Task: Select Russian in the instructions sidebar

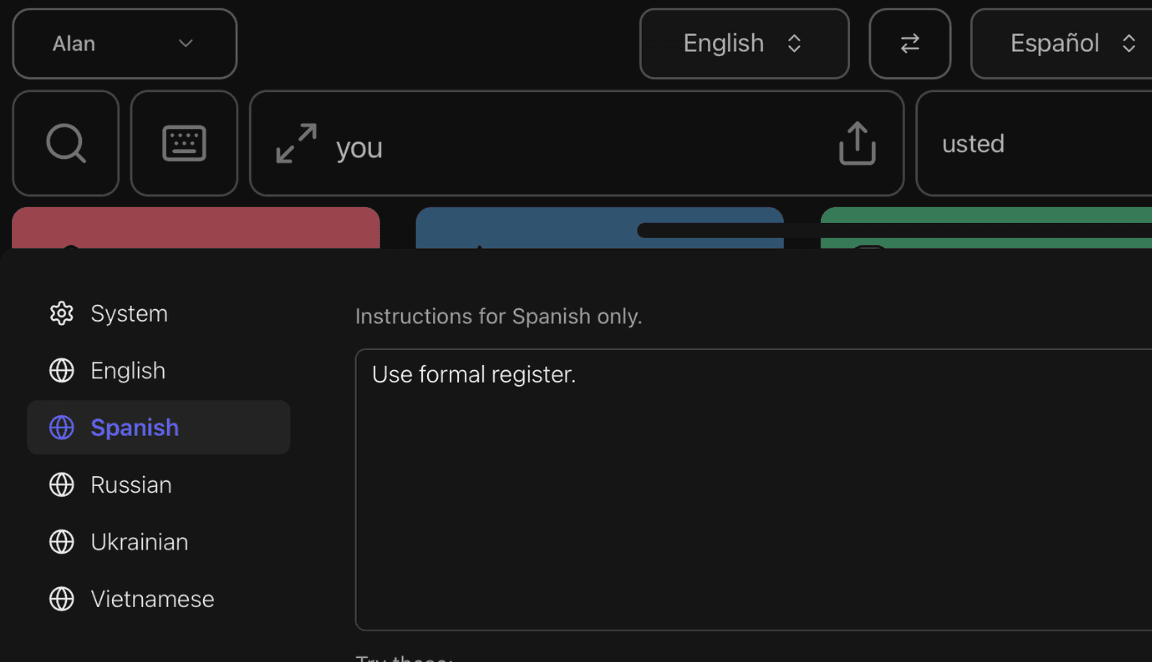Action: [x=131, y=484]
